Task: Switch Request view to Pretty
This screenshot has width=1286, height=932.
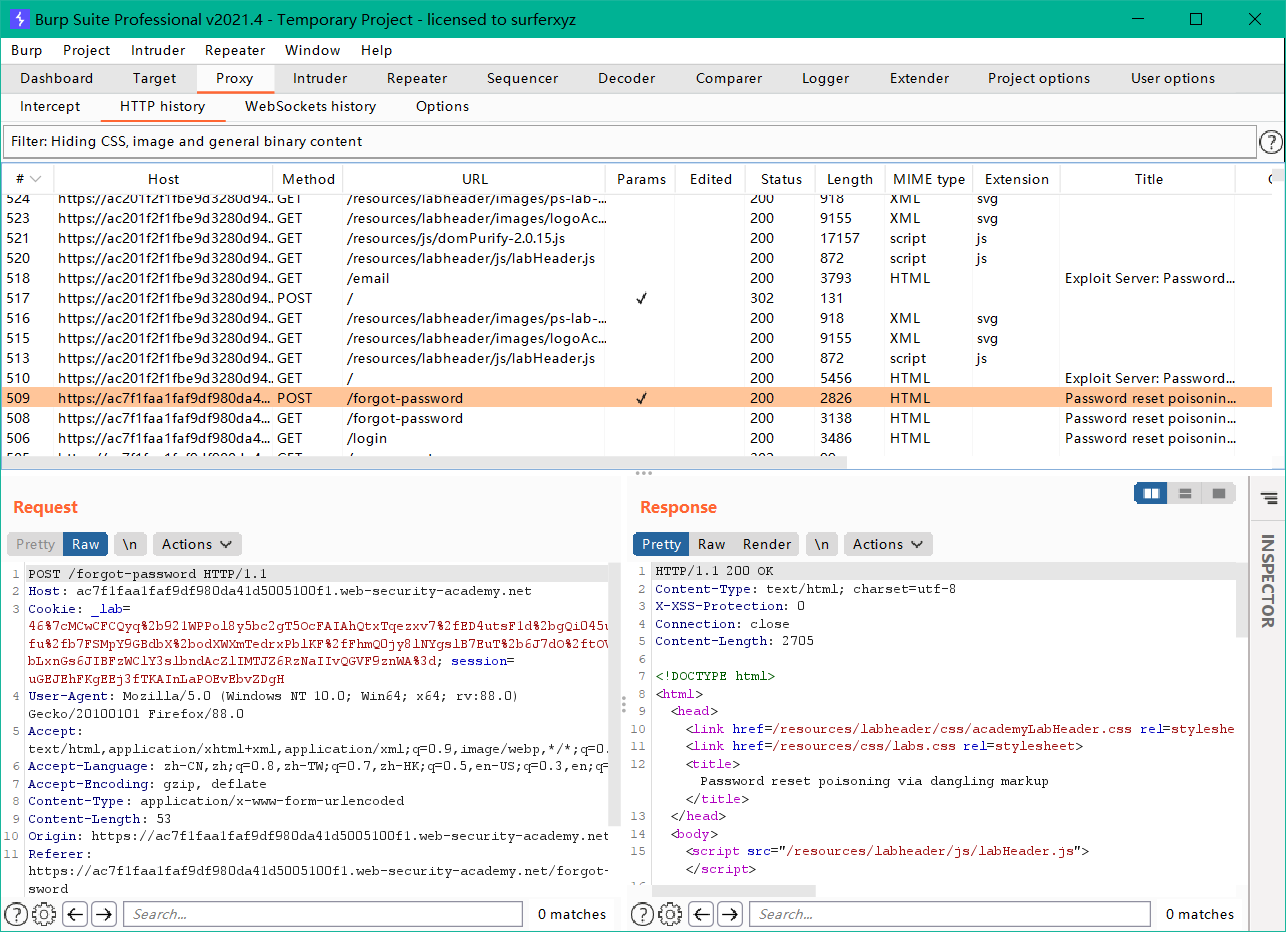Action: tap(35, 544)
